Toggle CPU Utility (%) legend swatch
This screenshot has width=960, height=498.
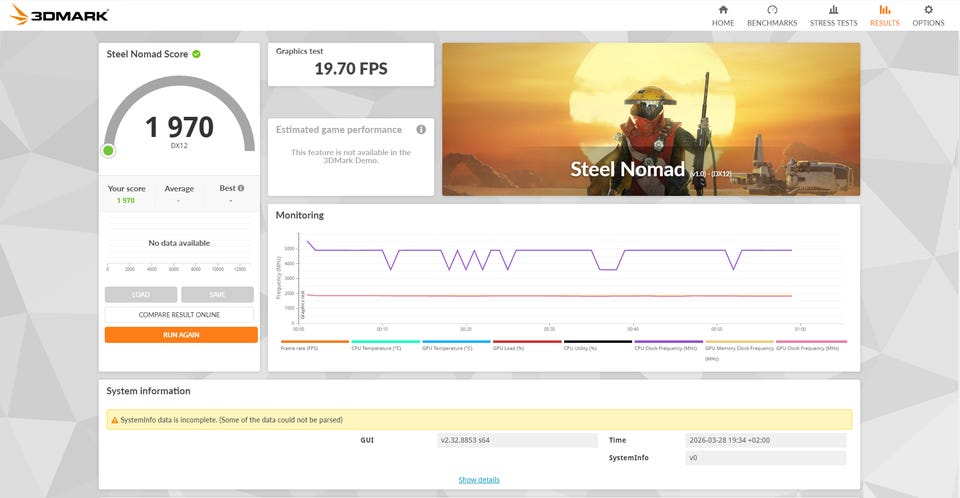(598, 342)
